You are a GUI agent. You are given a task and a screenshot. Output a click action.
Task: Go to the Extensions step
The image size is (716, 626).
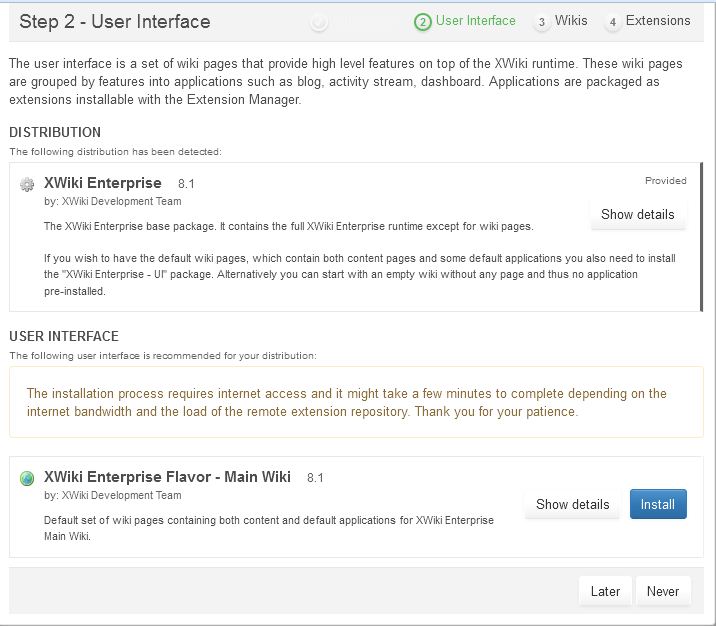click(658, 21)
